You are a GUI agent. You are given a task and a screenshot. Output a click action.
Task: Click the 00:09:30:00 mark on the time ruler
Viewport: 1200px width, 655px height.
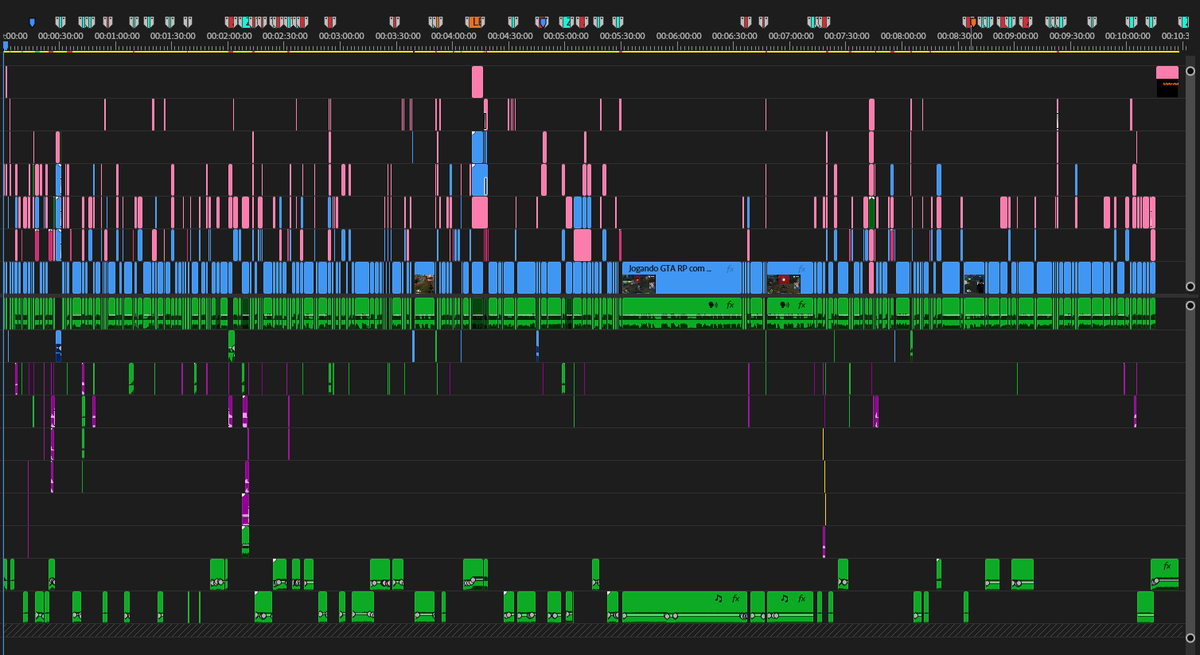pyautogui.click(x=1072, y=35)
